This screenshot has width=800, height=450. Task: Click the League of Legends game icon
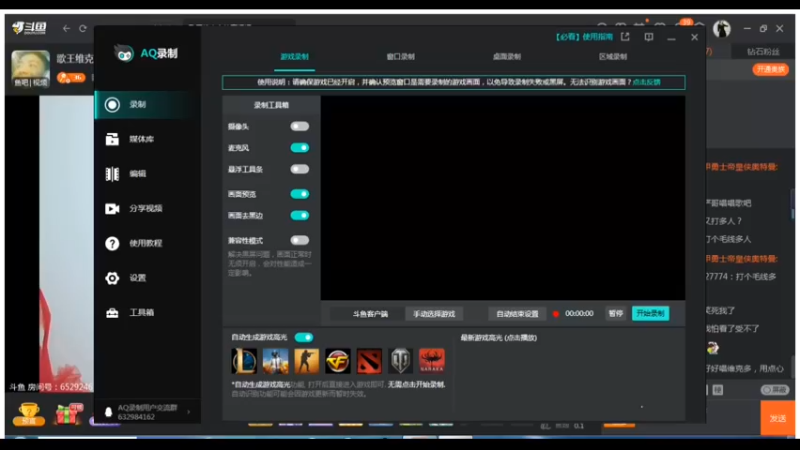[244, 361]
